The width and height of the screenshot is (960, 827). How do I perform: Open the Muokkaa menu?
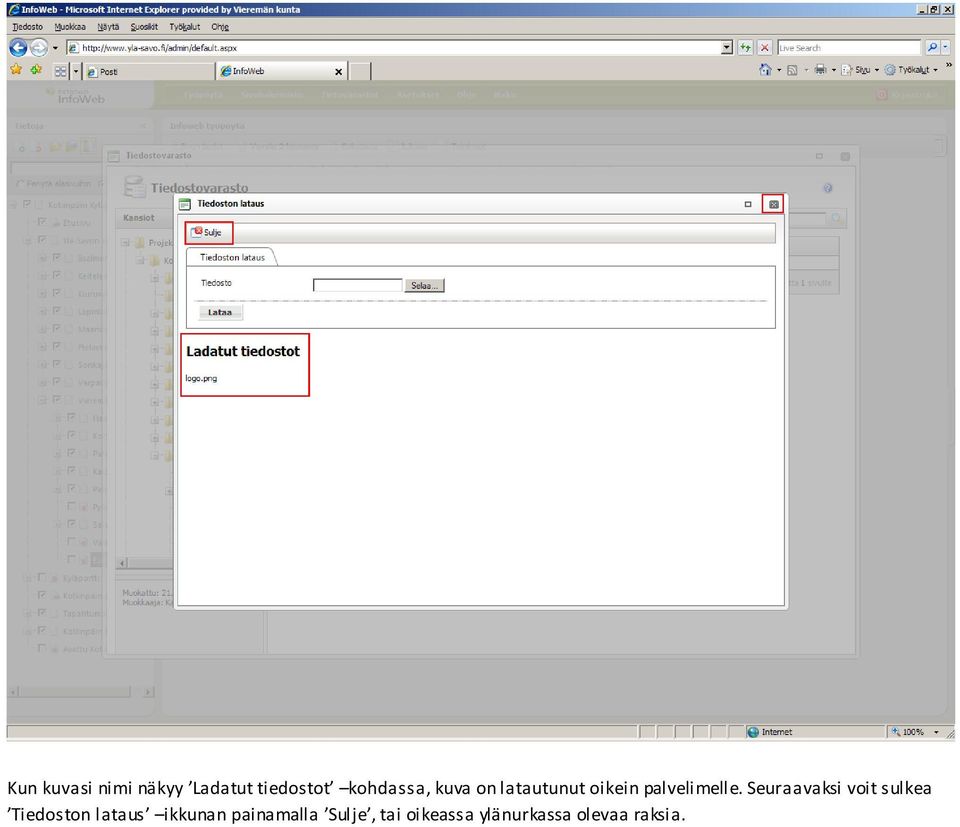pos(70,27)
